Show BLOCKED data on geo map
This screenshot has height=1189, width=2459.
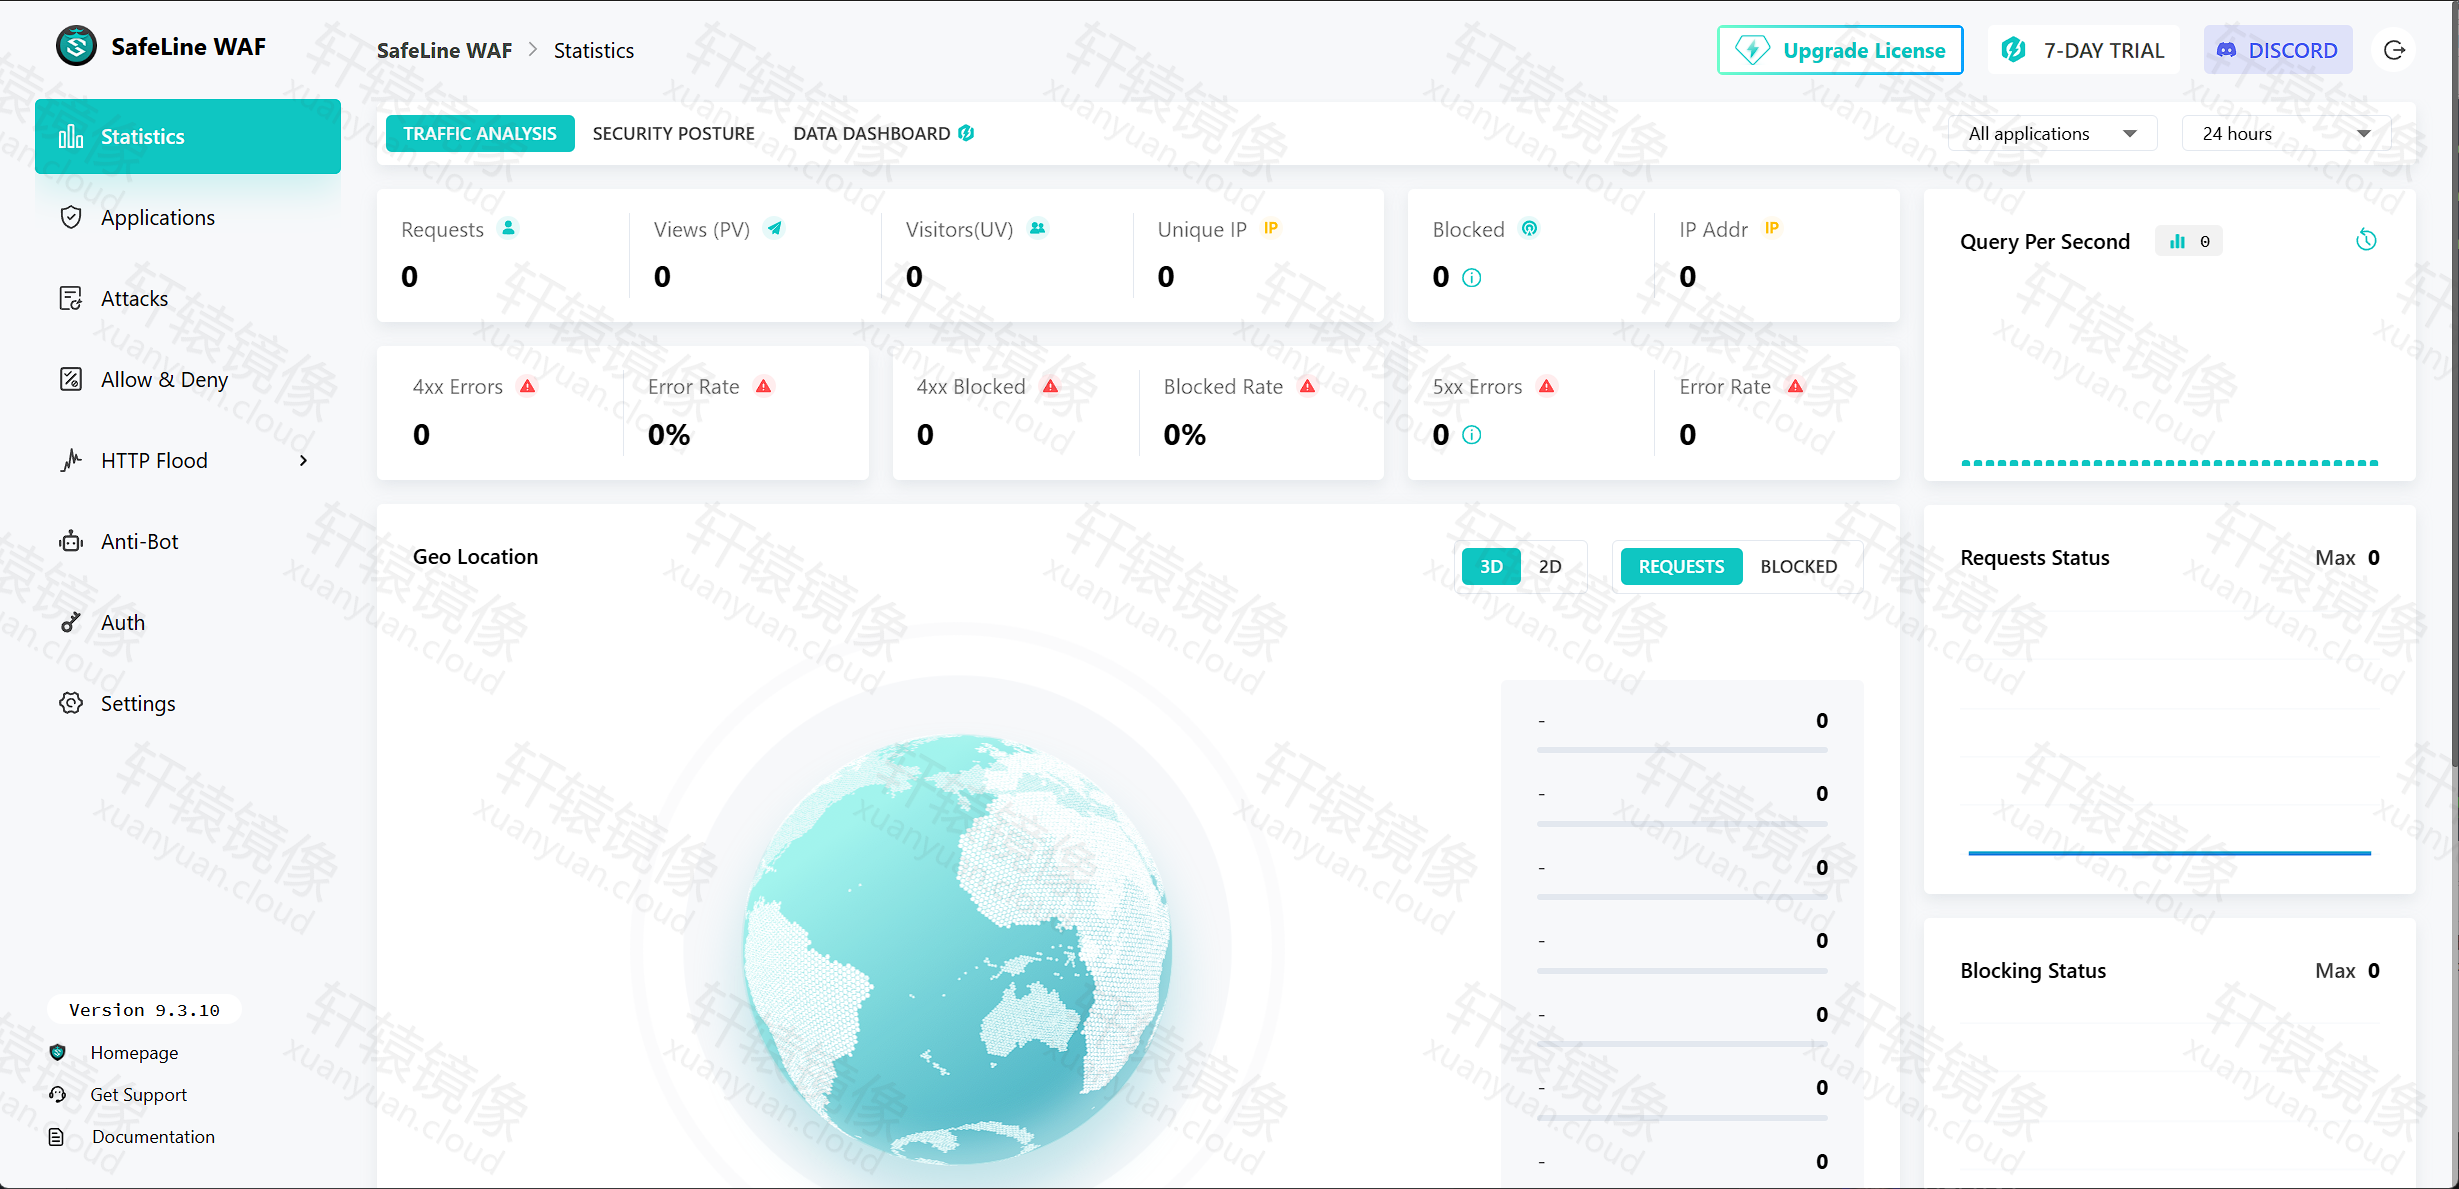click(x=1799, y=567)
